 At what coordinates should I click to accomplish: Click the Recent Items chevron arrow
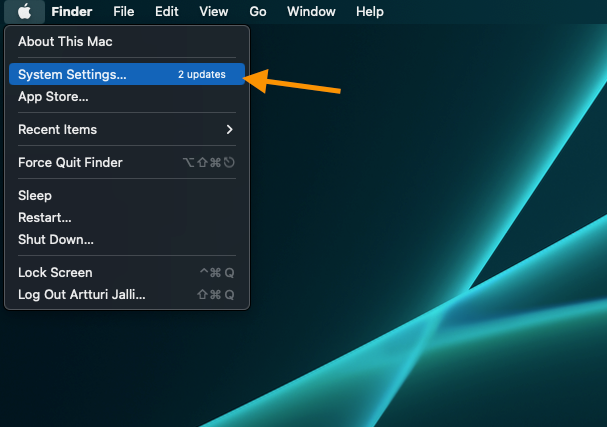point(230,129)
